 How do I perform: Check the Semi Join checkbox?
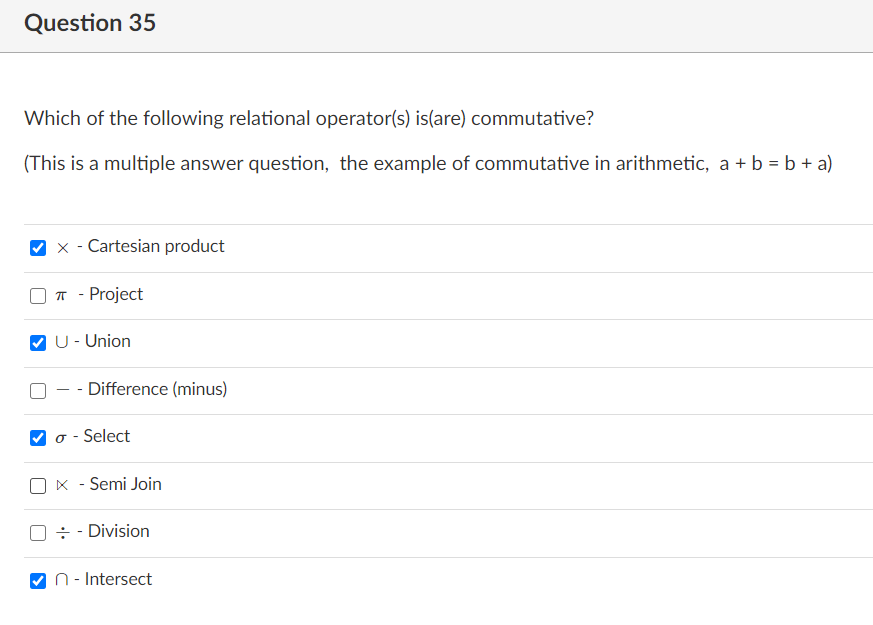[38, 486]
